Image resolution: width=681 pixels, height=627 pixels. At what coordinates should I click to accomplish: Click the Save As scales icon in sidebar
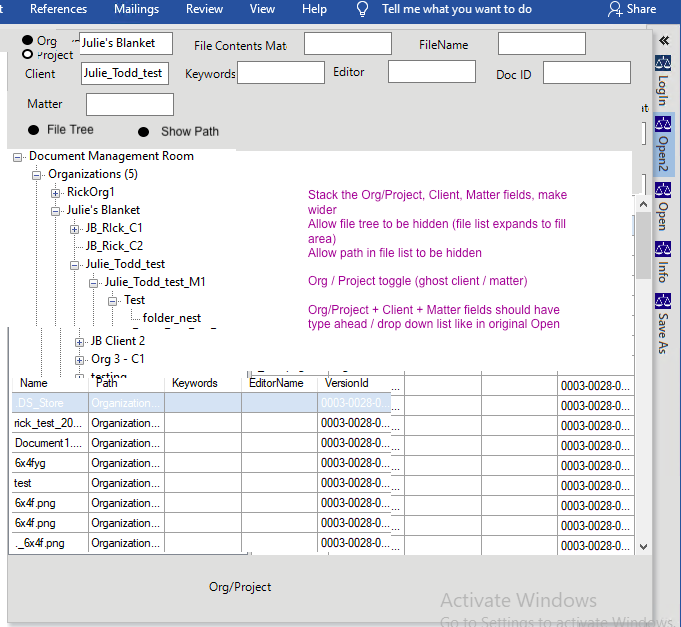click(x=663, y=300)
